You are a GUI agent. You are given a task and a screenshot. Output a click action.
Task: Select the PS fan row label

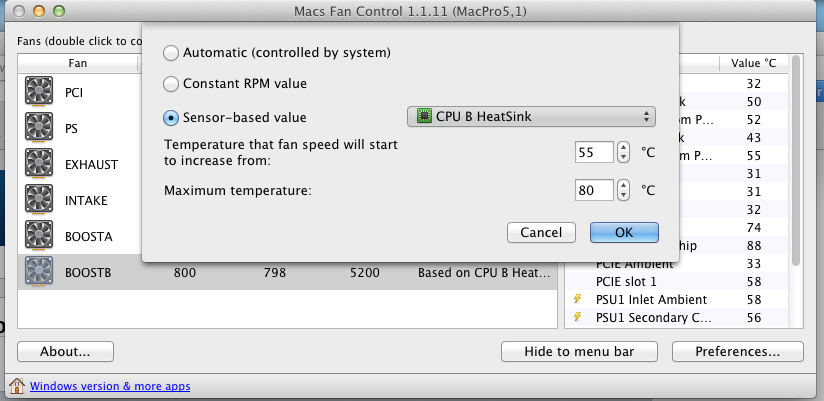(71, 129)
